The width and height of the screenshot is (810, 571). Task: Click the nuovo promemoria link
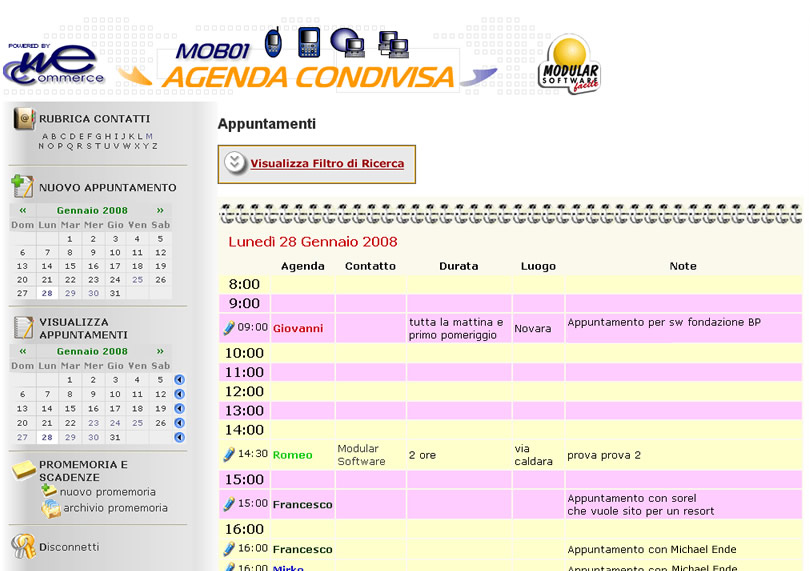coord(107,492)
